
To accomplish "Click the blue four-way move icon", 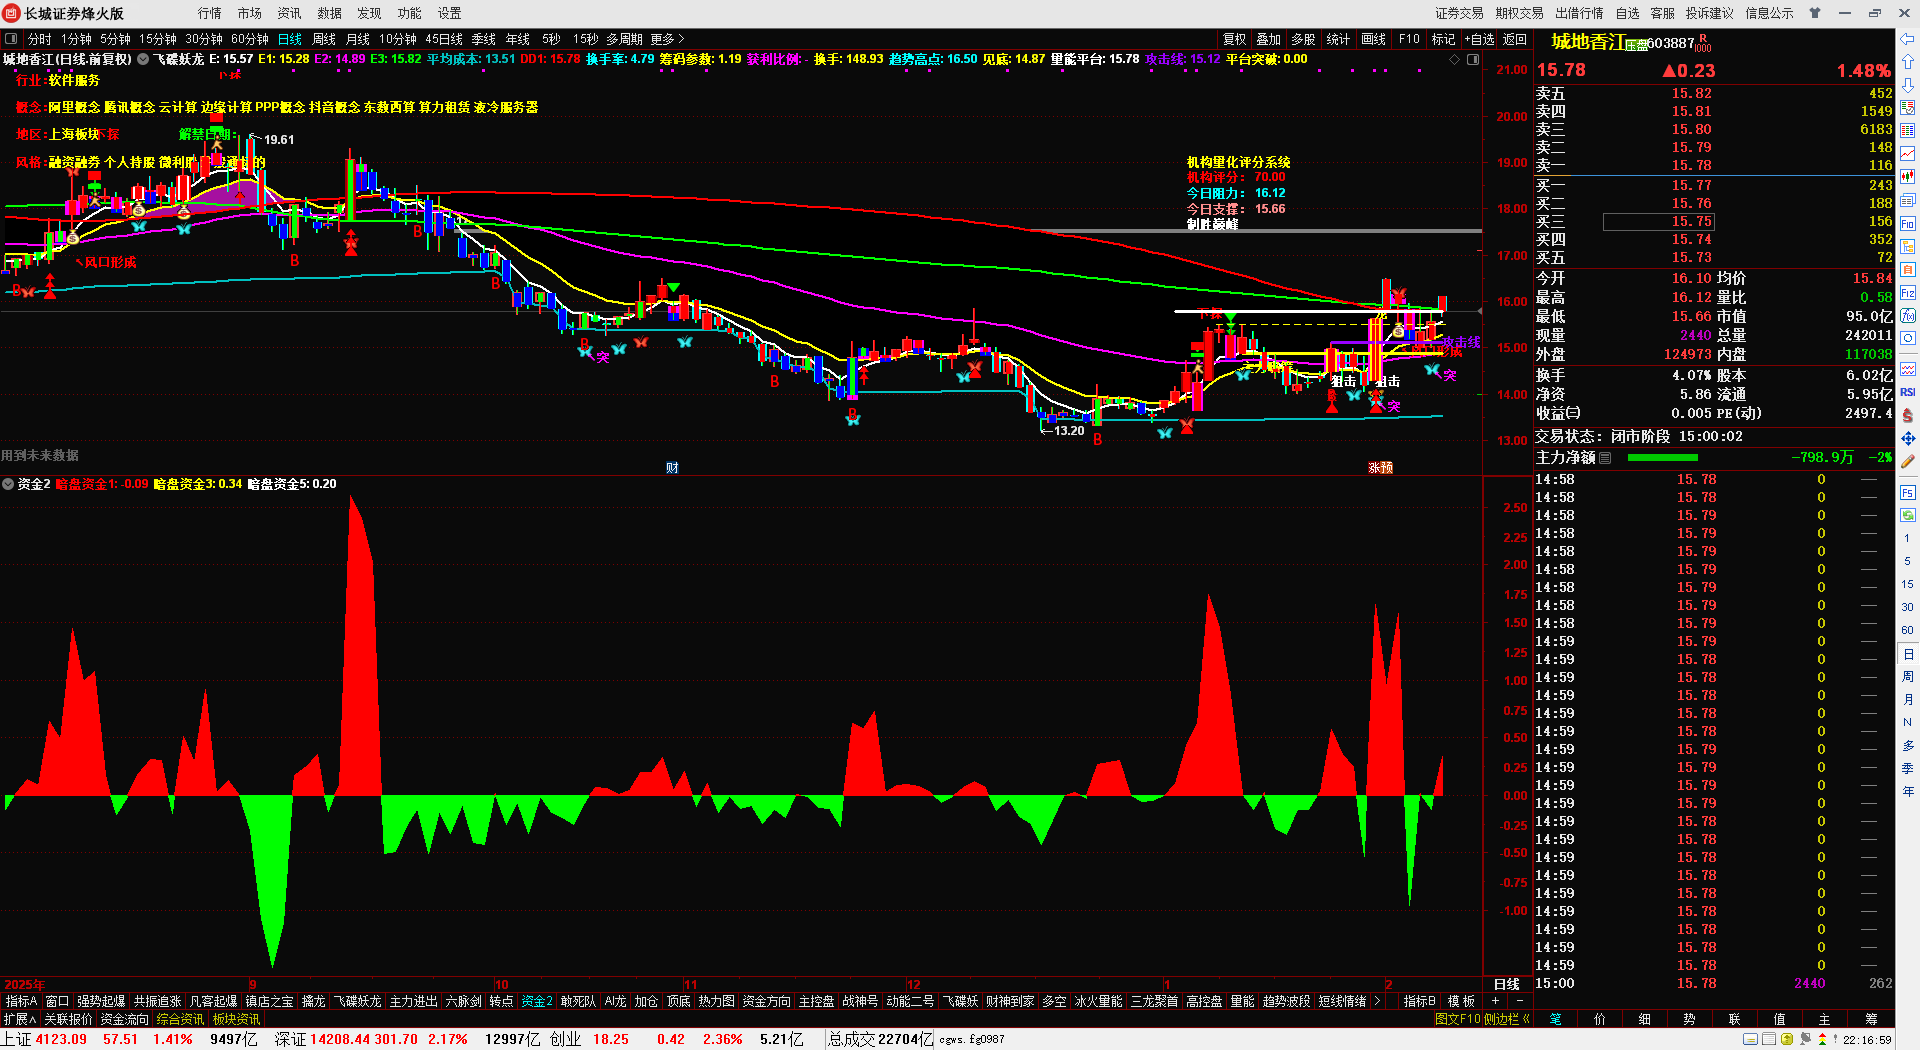I will pos(1908,438).
